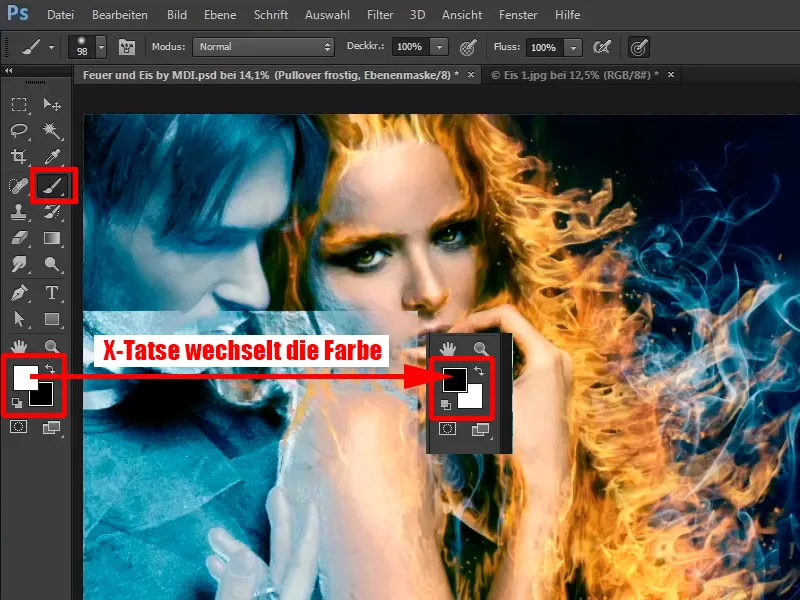Screen dimensions: 800x600
Task: Open the brush tool preset picker arrow
Action: tap(52, 47)
